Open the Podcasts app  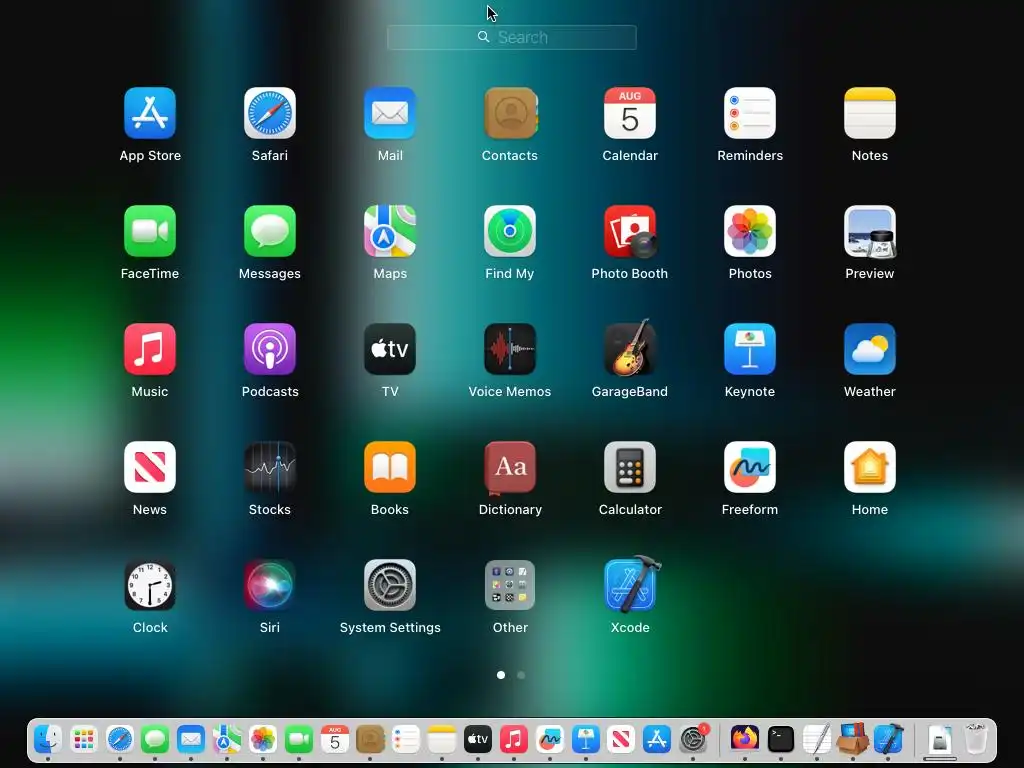(x=270, y=349)
